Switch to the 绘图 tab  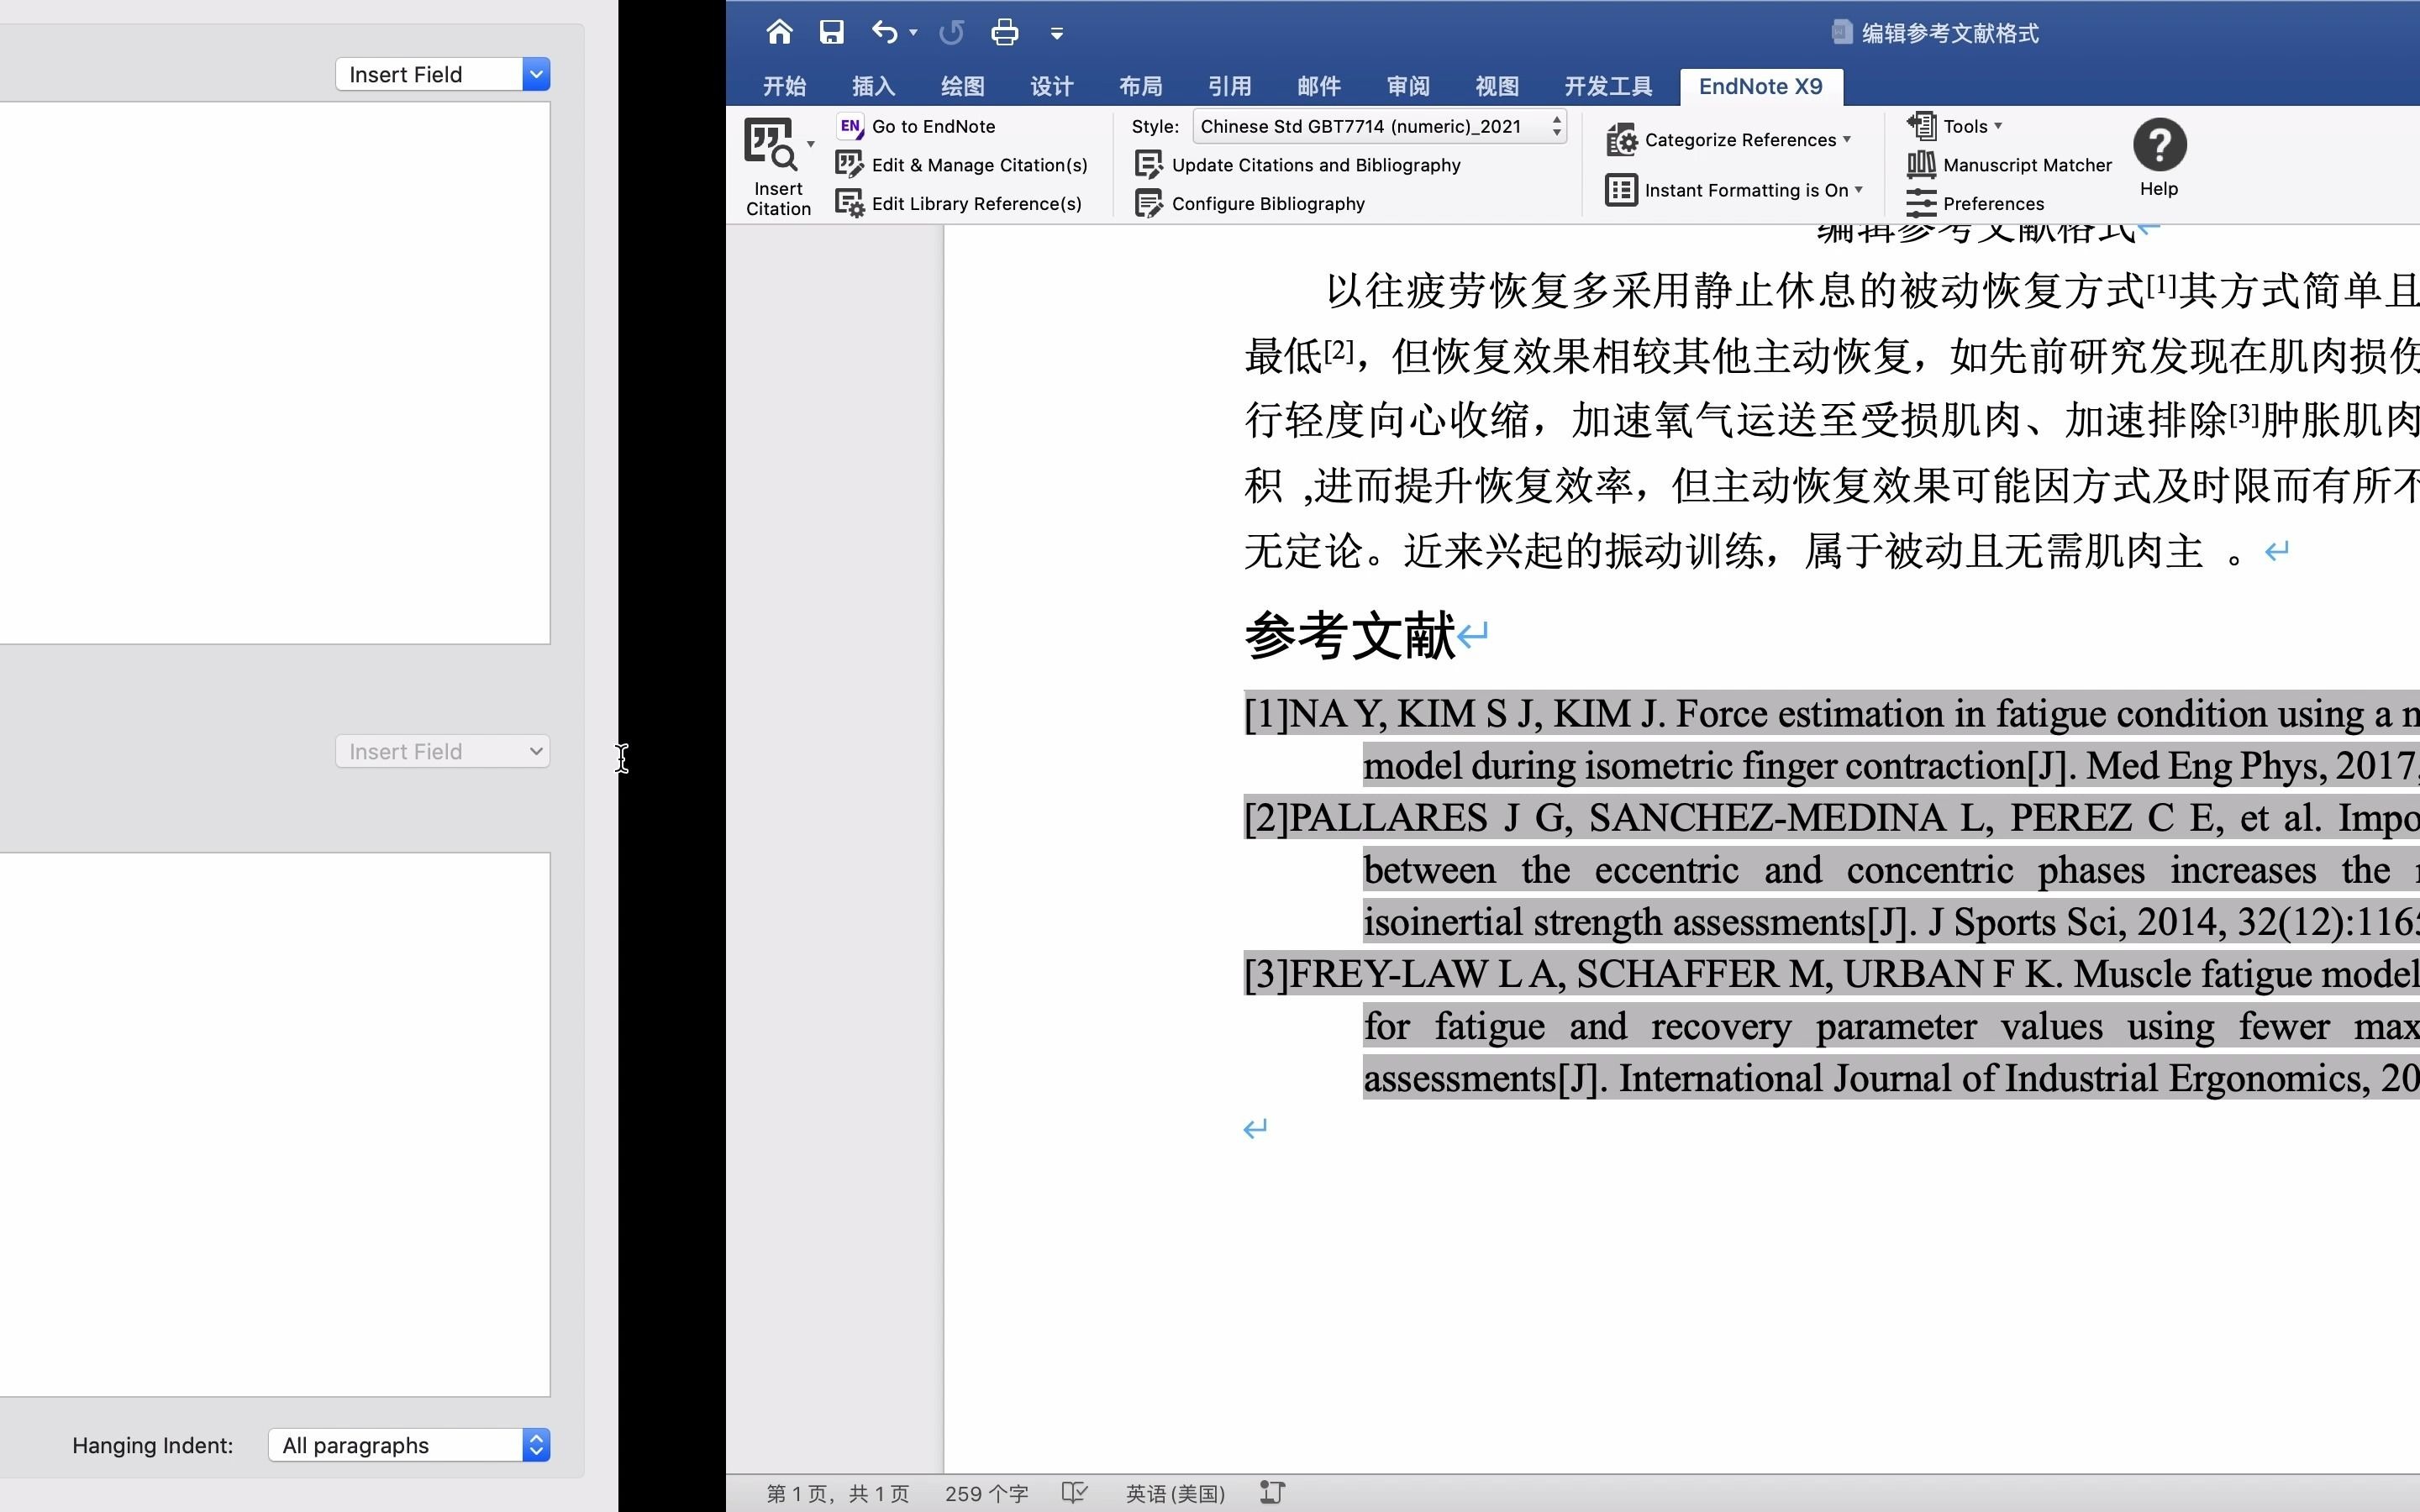(x=962, y=86)
